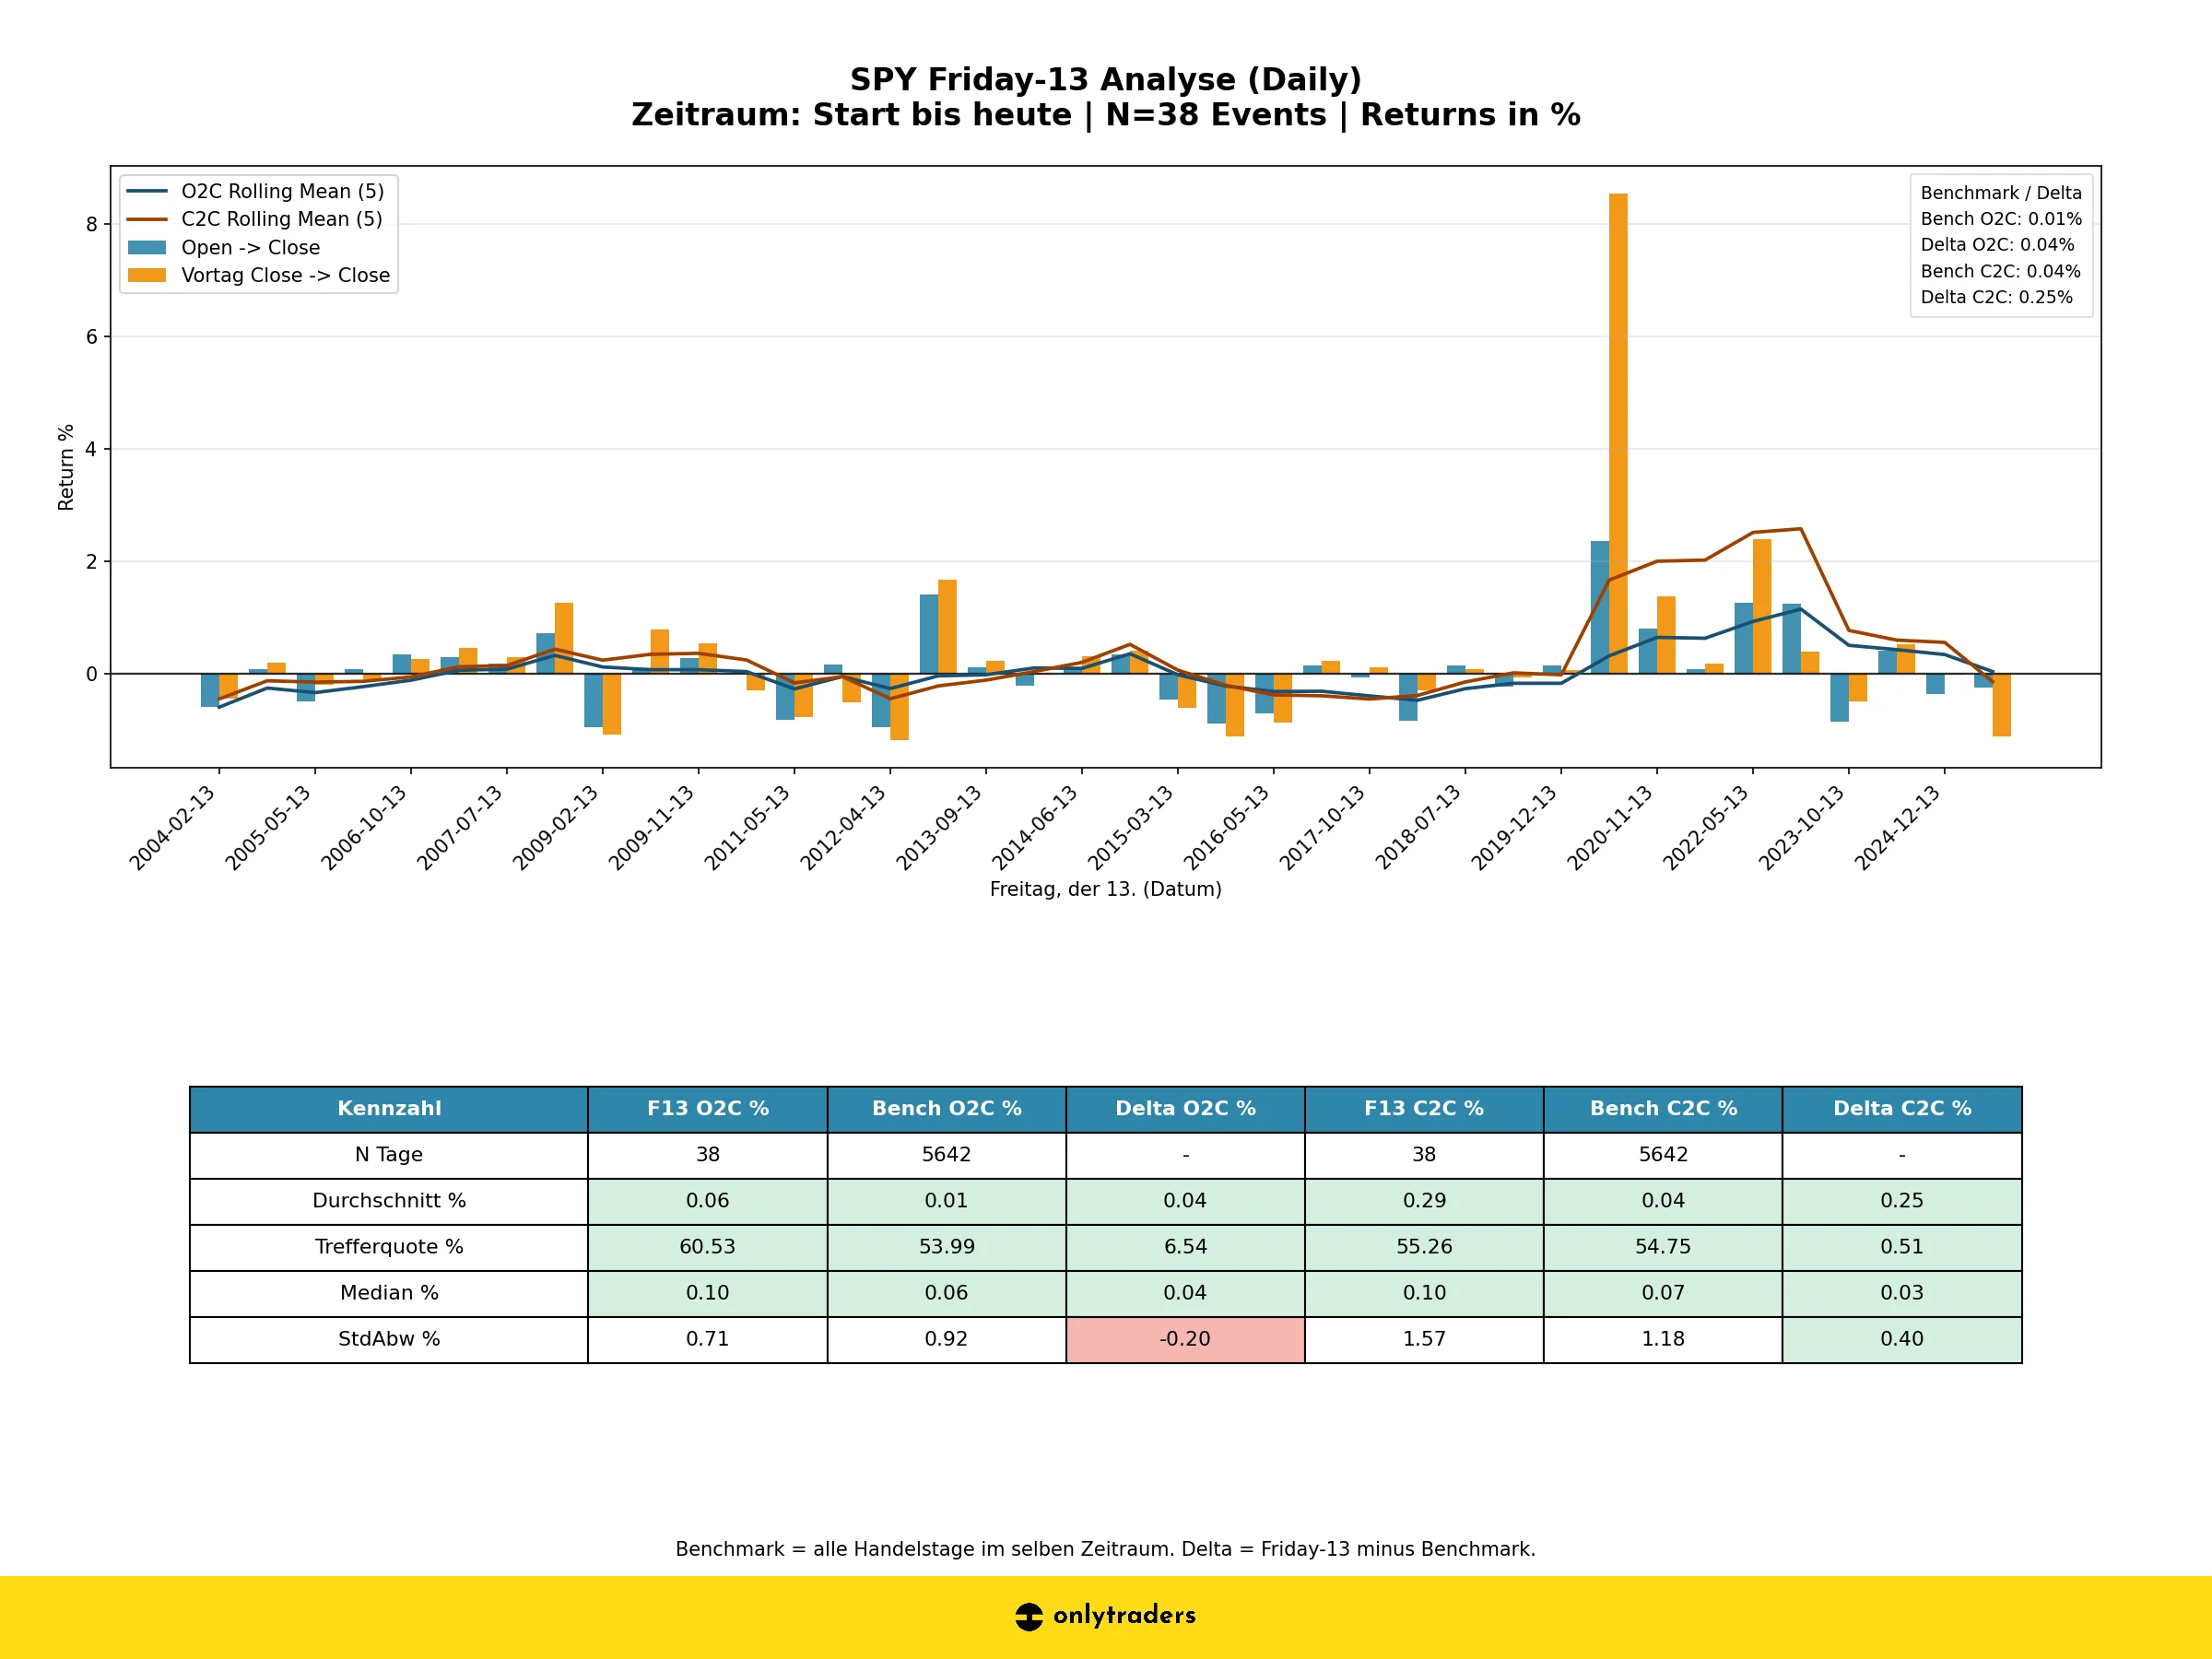Click the C2C Rolling Mean legend line
This screenshot has height=1659, width=2212.
147,219
